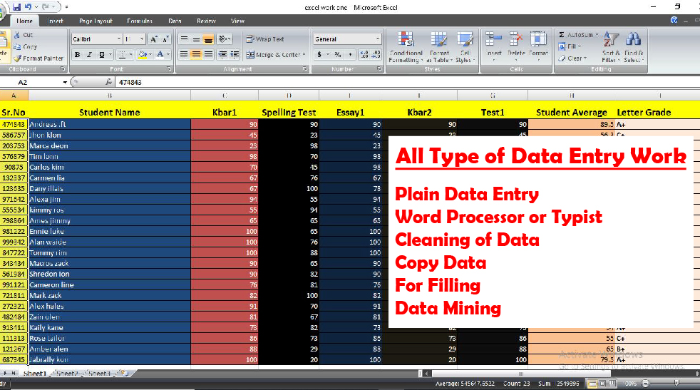The width and height of the screenshot is (700, 390).
Task: Open the font size dropdown
Action: tap(142, 39)
